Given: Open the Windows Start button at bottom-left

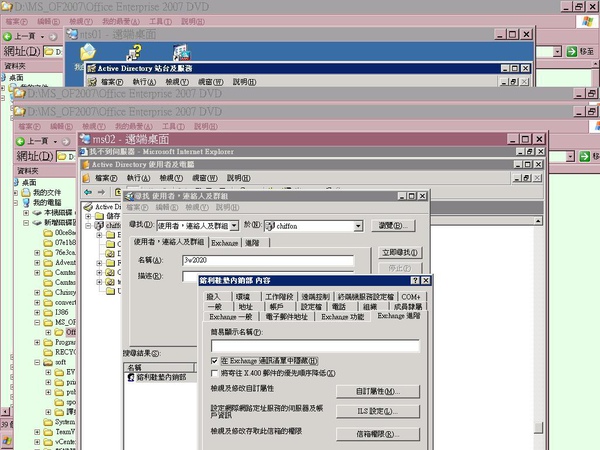Looking at the screenshot, I should pos(7,442).
